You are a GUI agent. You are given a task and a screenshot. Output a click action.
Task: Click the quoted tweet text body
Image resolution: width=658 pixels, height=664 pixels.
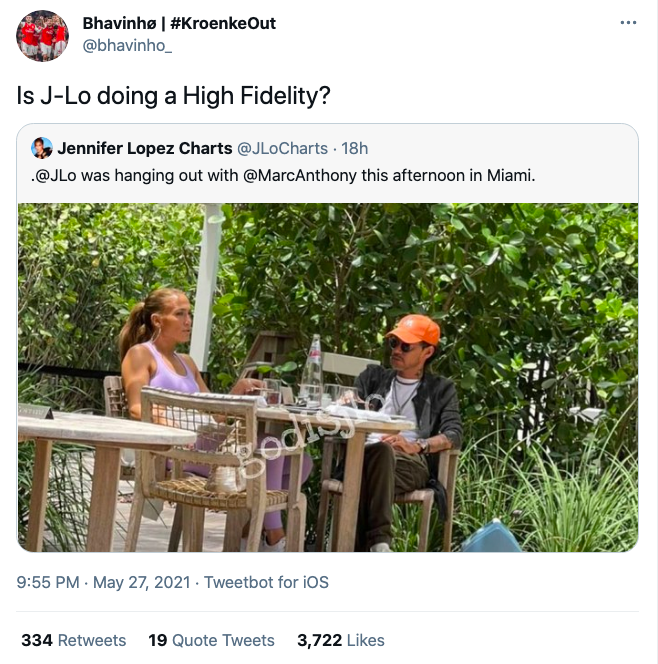click(x=283, y=175)
